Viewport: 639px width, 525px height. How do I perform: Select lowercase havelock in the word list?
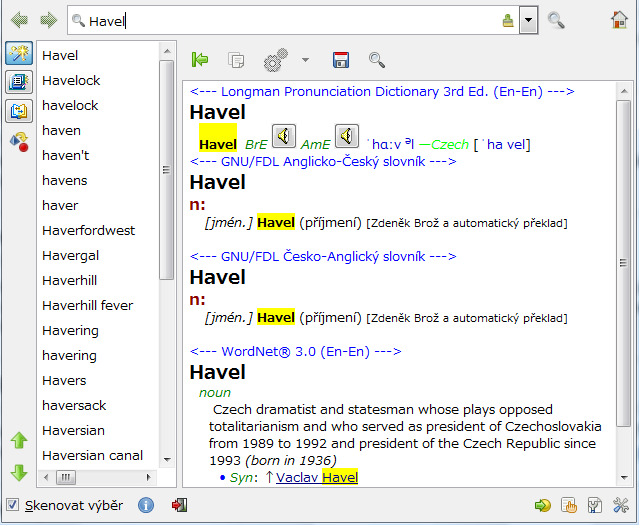click(70, 106)
